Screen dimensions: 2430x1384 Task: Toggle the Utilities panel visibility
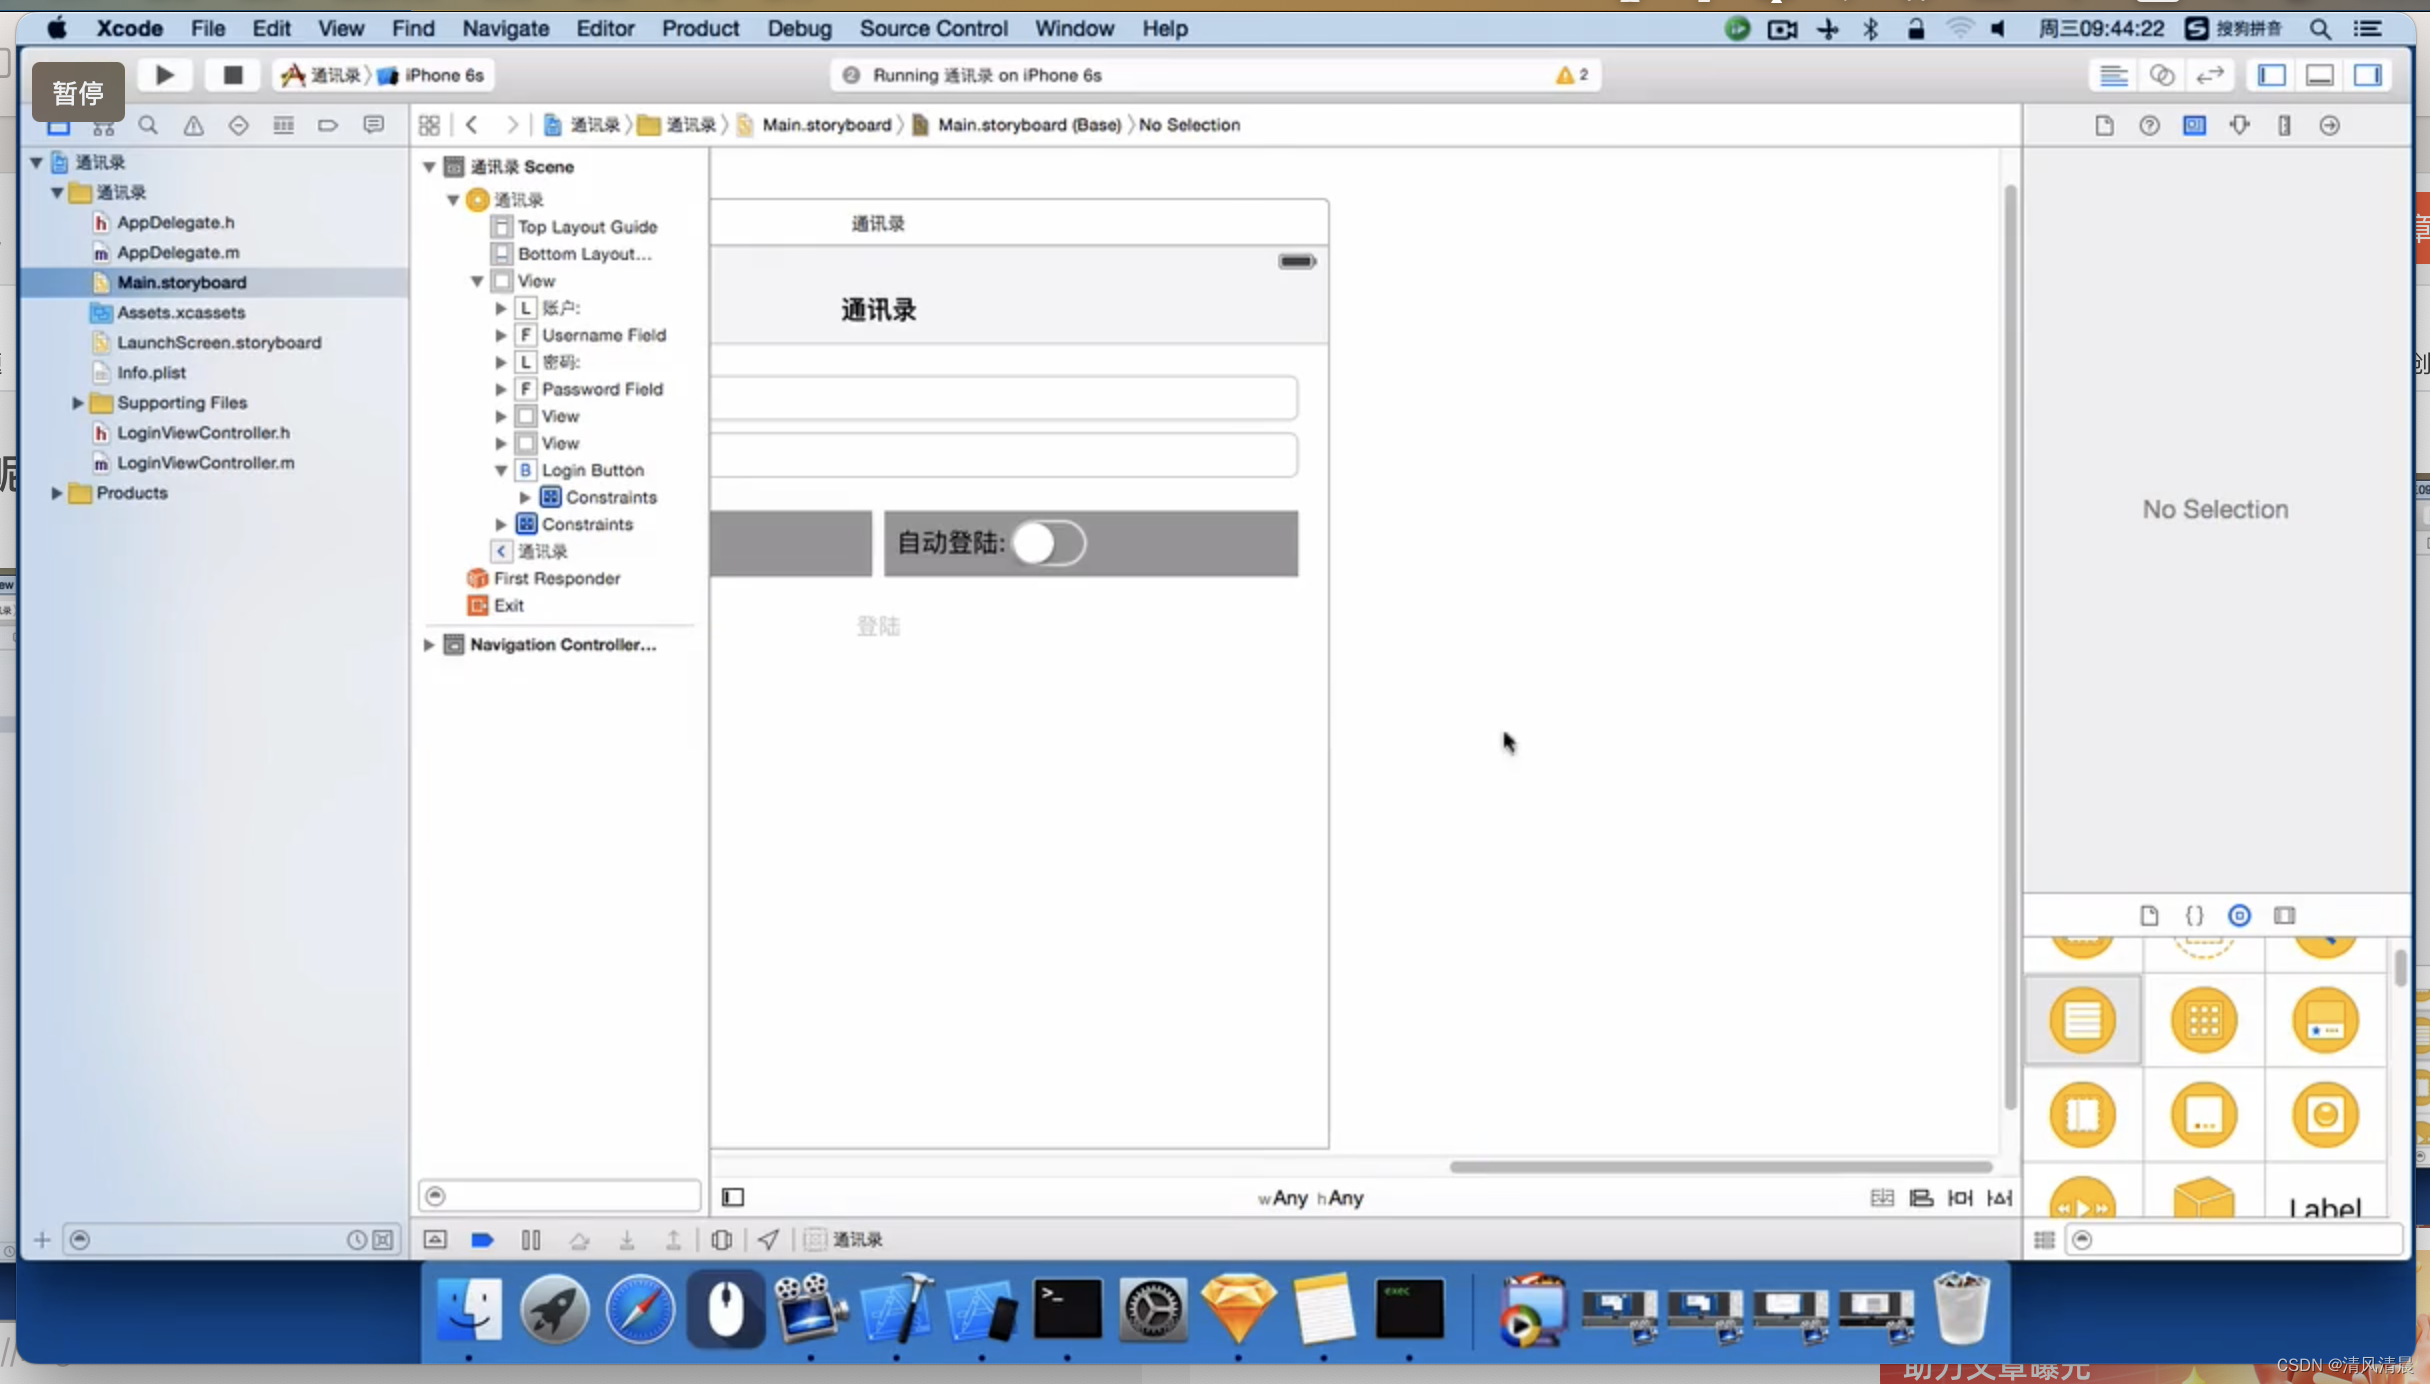coord(2367,75)
